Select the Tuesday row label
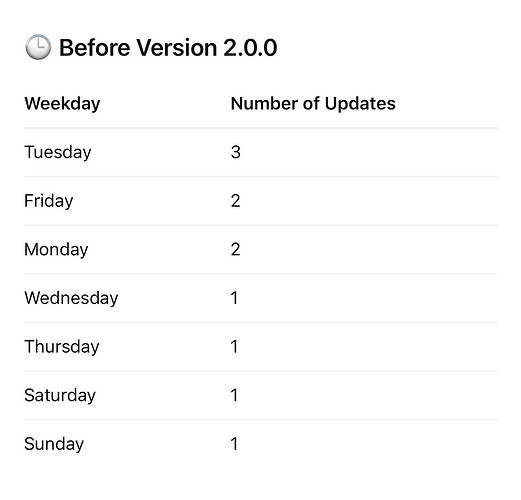The width and height of the screenshot is (521, 500). [58, 153]
